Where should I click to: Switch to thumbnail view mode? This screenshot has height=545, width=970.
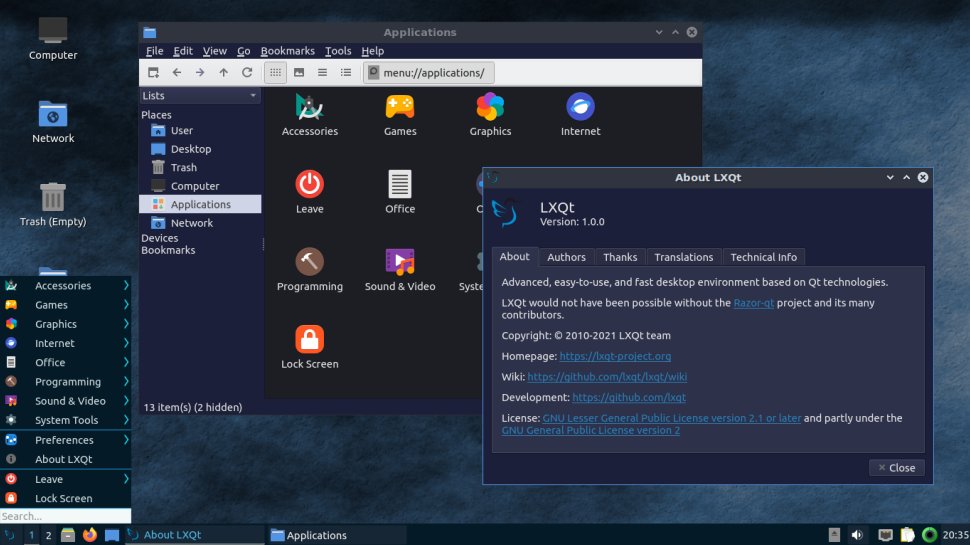coord(299,73)
